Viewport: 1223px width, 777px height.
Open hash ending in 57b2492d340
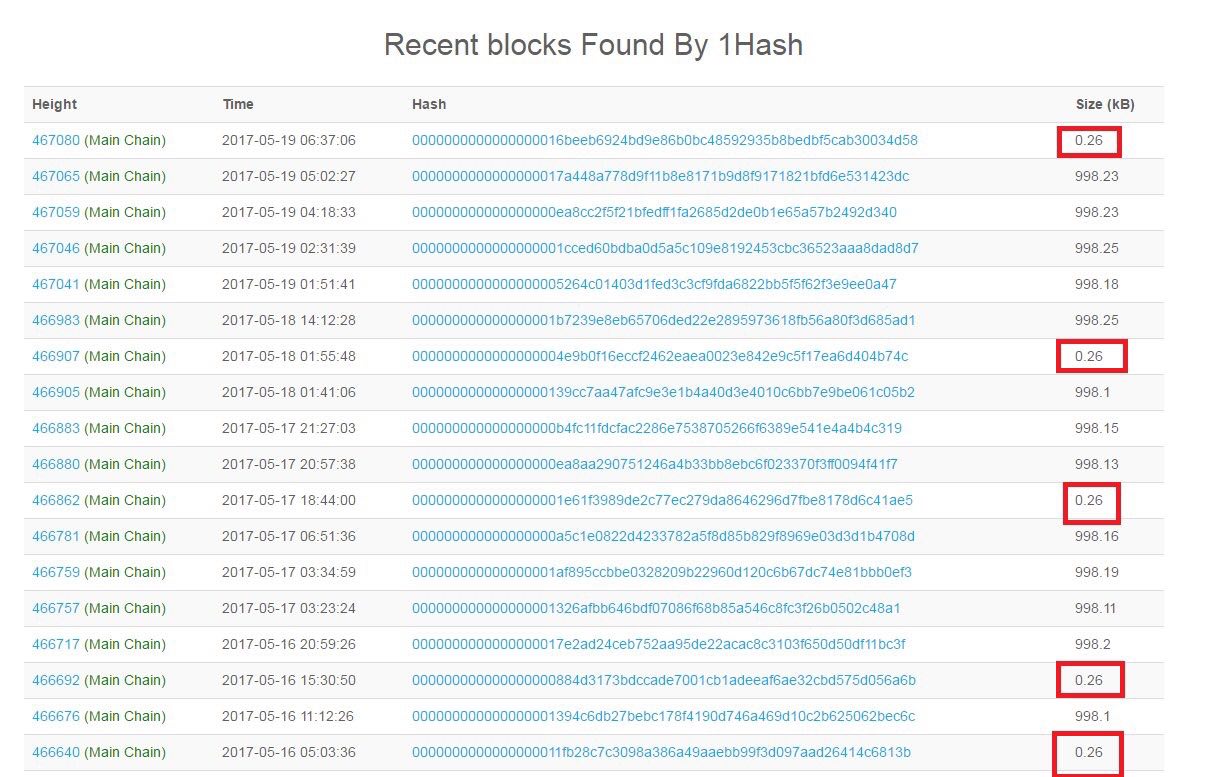[x=654, y=212]
